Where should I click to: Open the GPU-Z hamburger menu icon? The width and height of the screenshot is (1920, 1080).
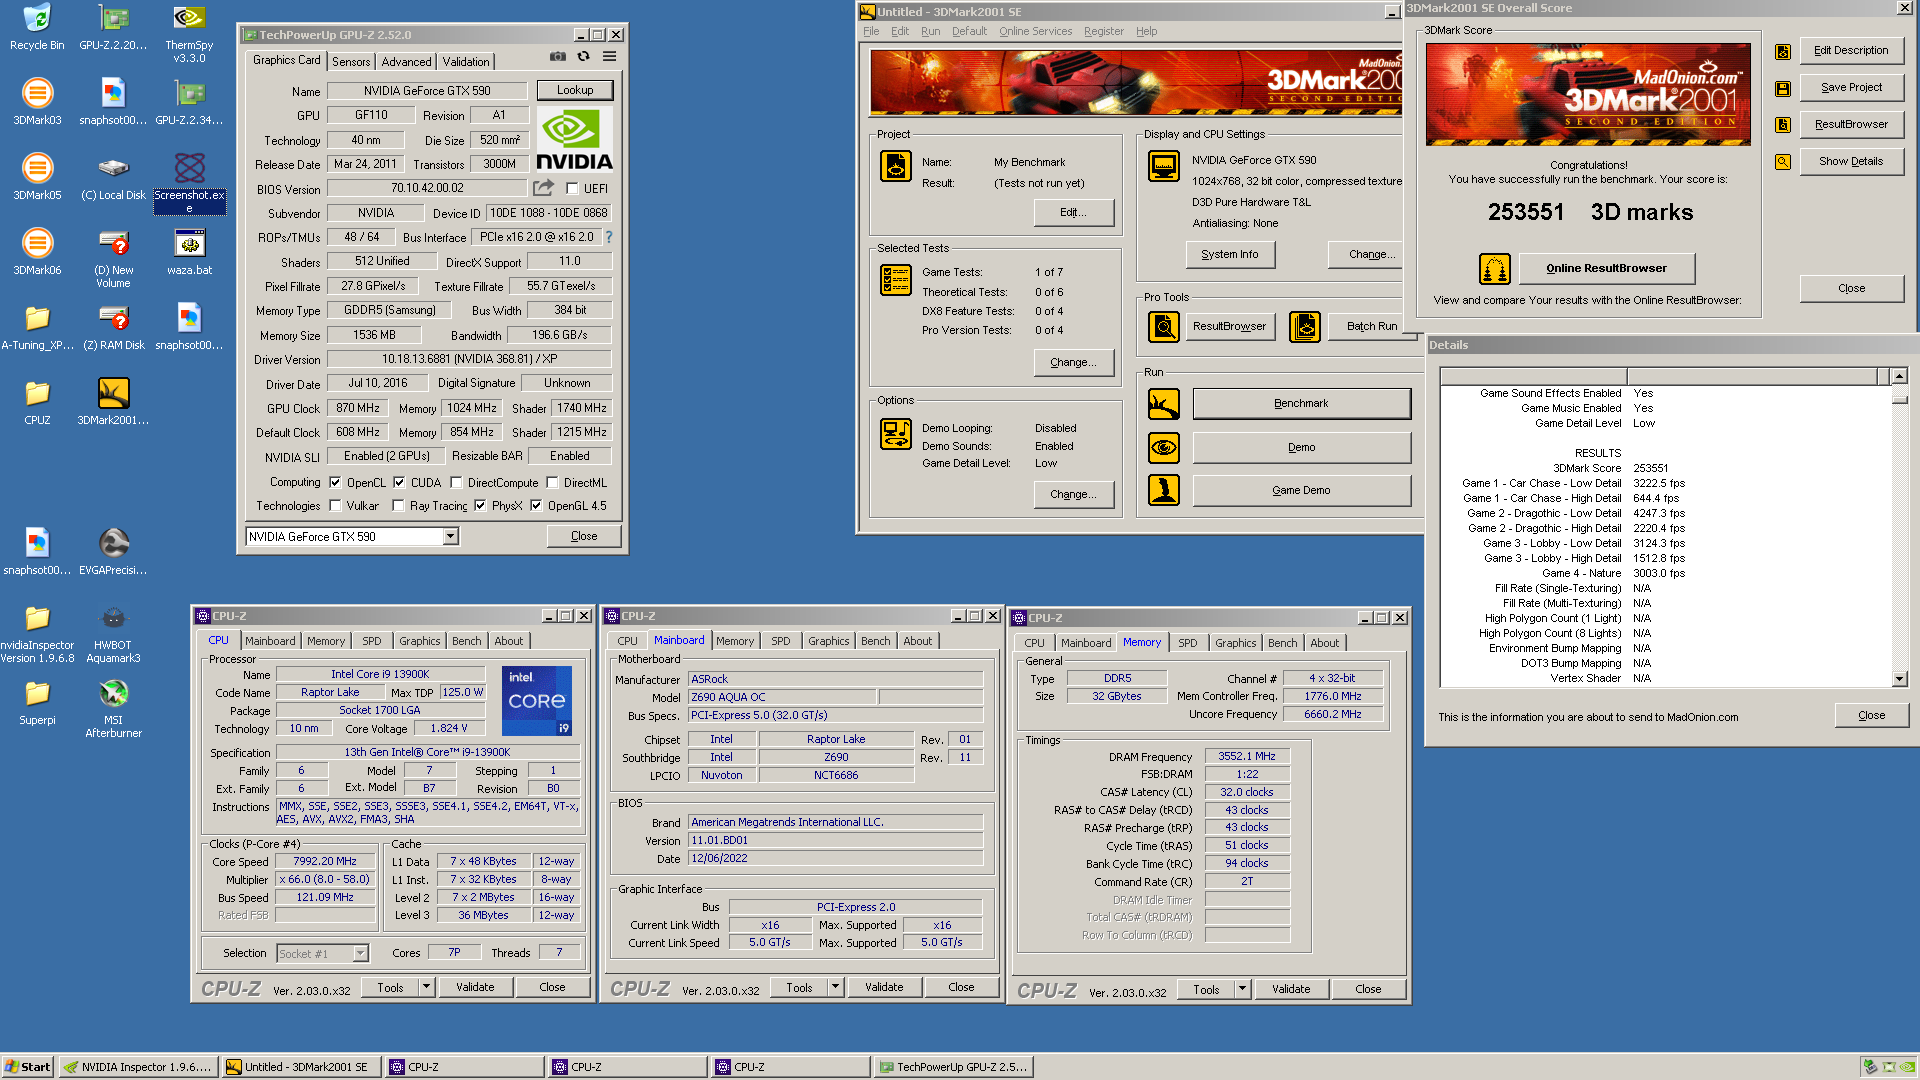coord(609,57)
